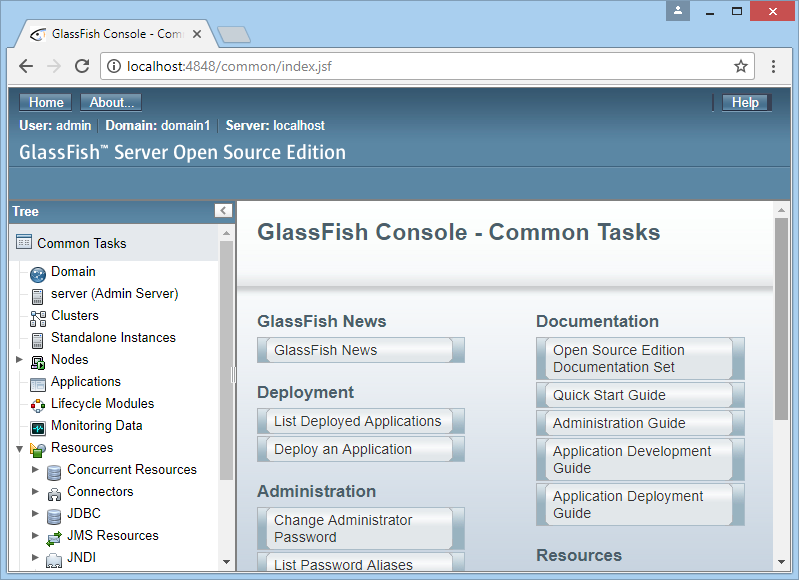Click the JNDI folder icon
This screenshot has height=580, width=799.
tap(54, 560)
